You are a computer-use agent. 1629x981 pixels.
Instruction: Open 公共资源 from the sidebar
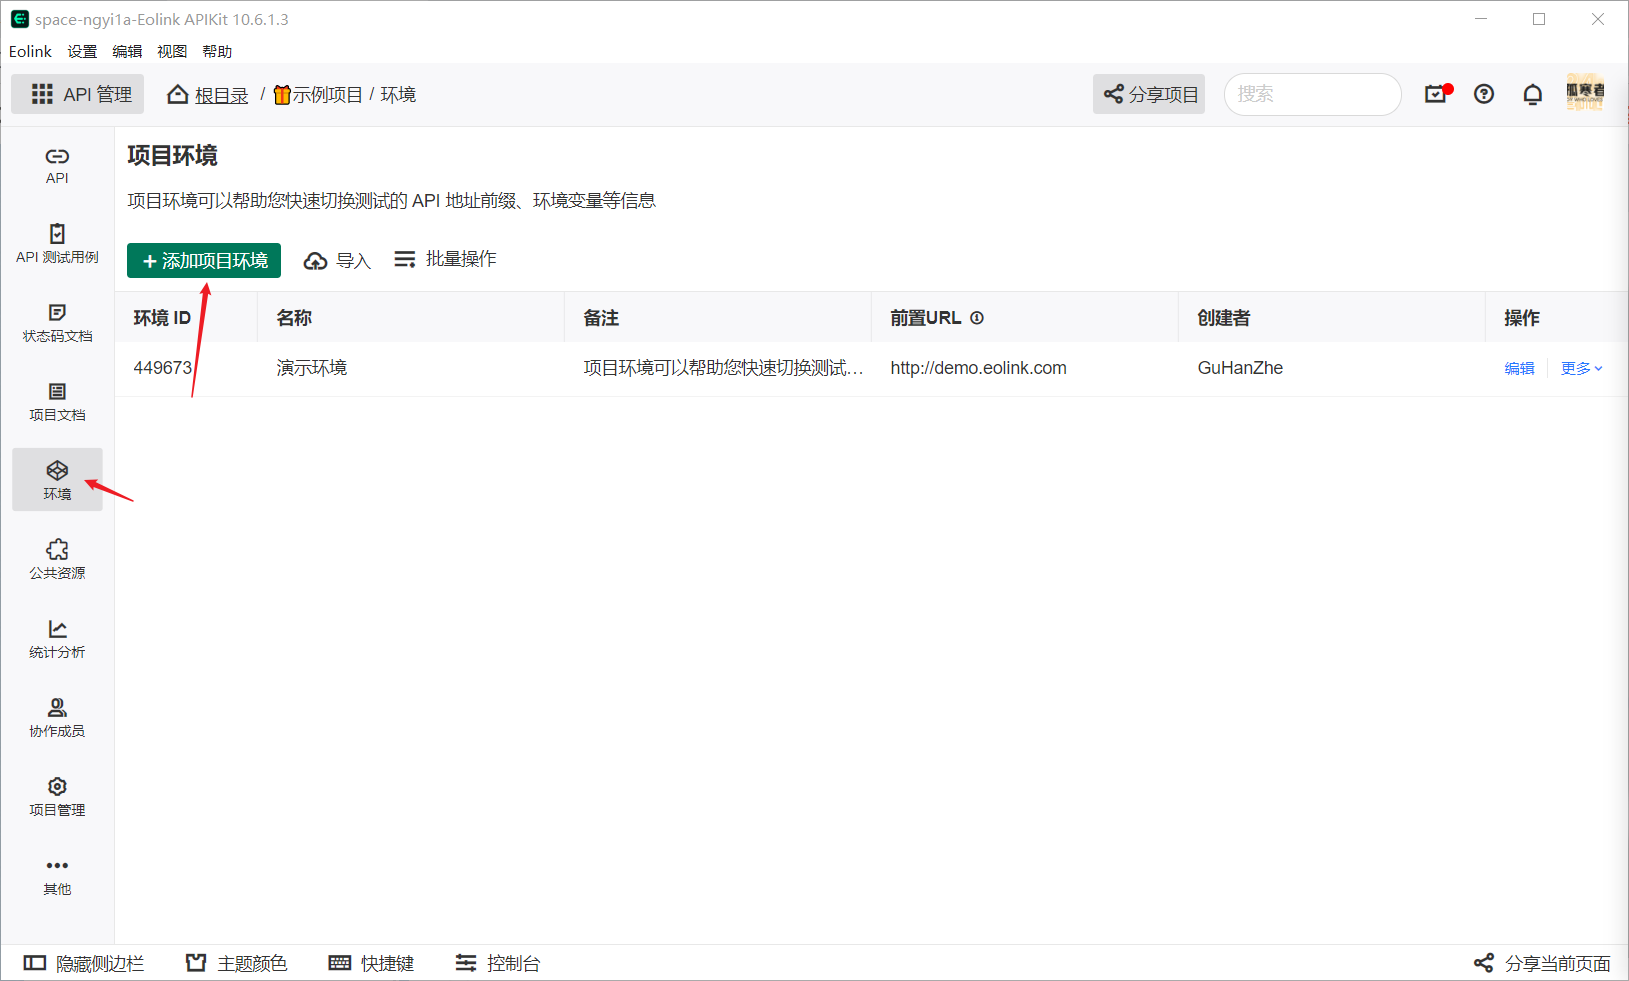(57, 560)
